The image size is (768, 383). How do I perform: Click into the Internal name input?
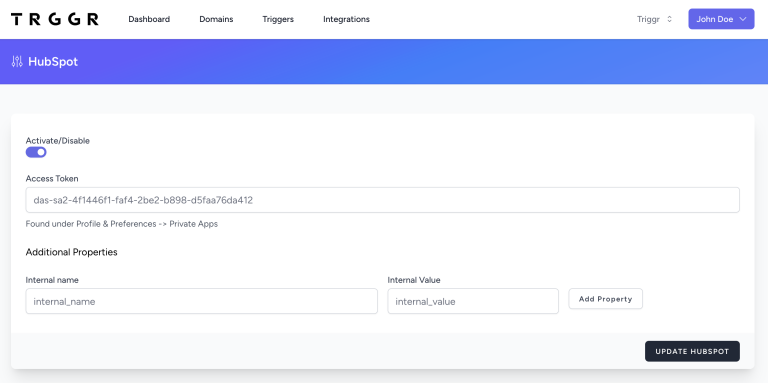coord(201,301)
